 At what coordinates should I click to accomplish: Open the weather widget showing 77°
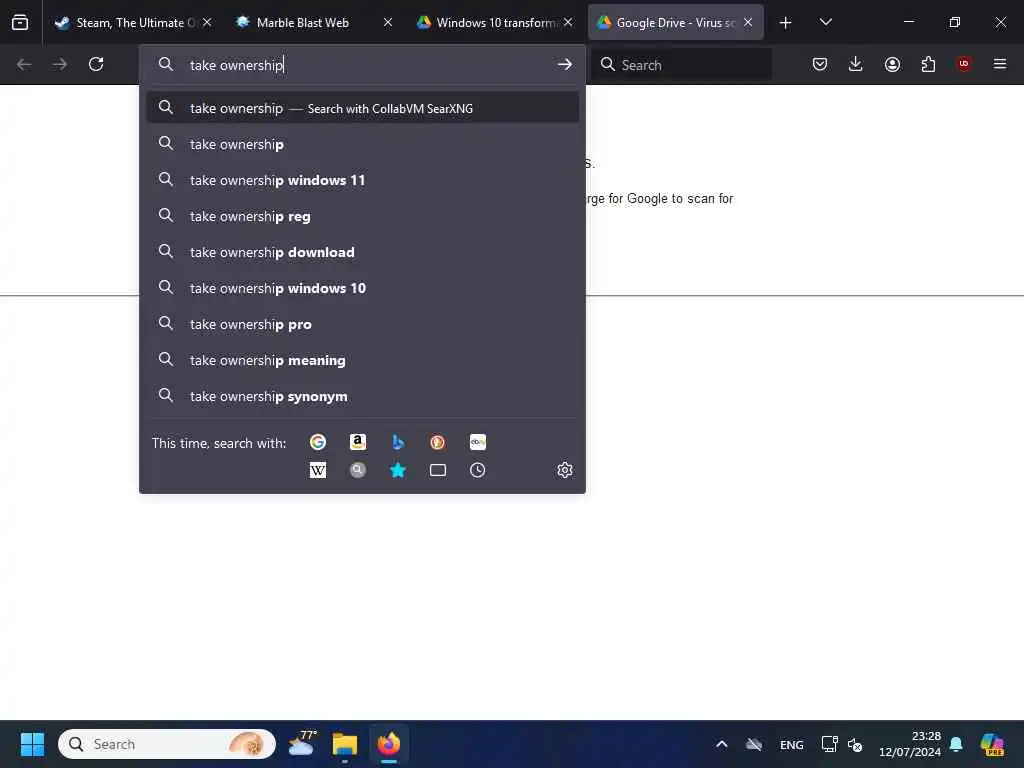click(302, 744)
